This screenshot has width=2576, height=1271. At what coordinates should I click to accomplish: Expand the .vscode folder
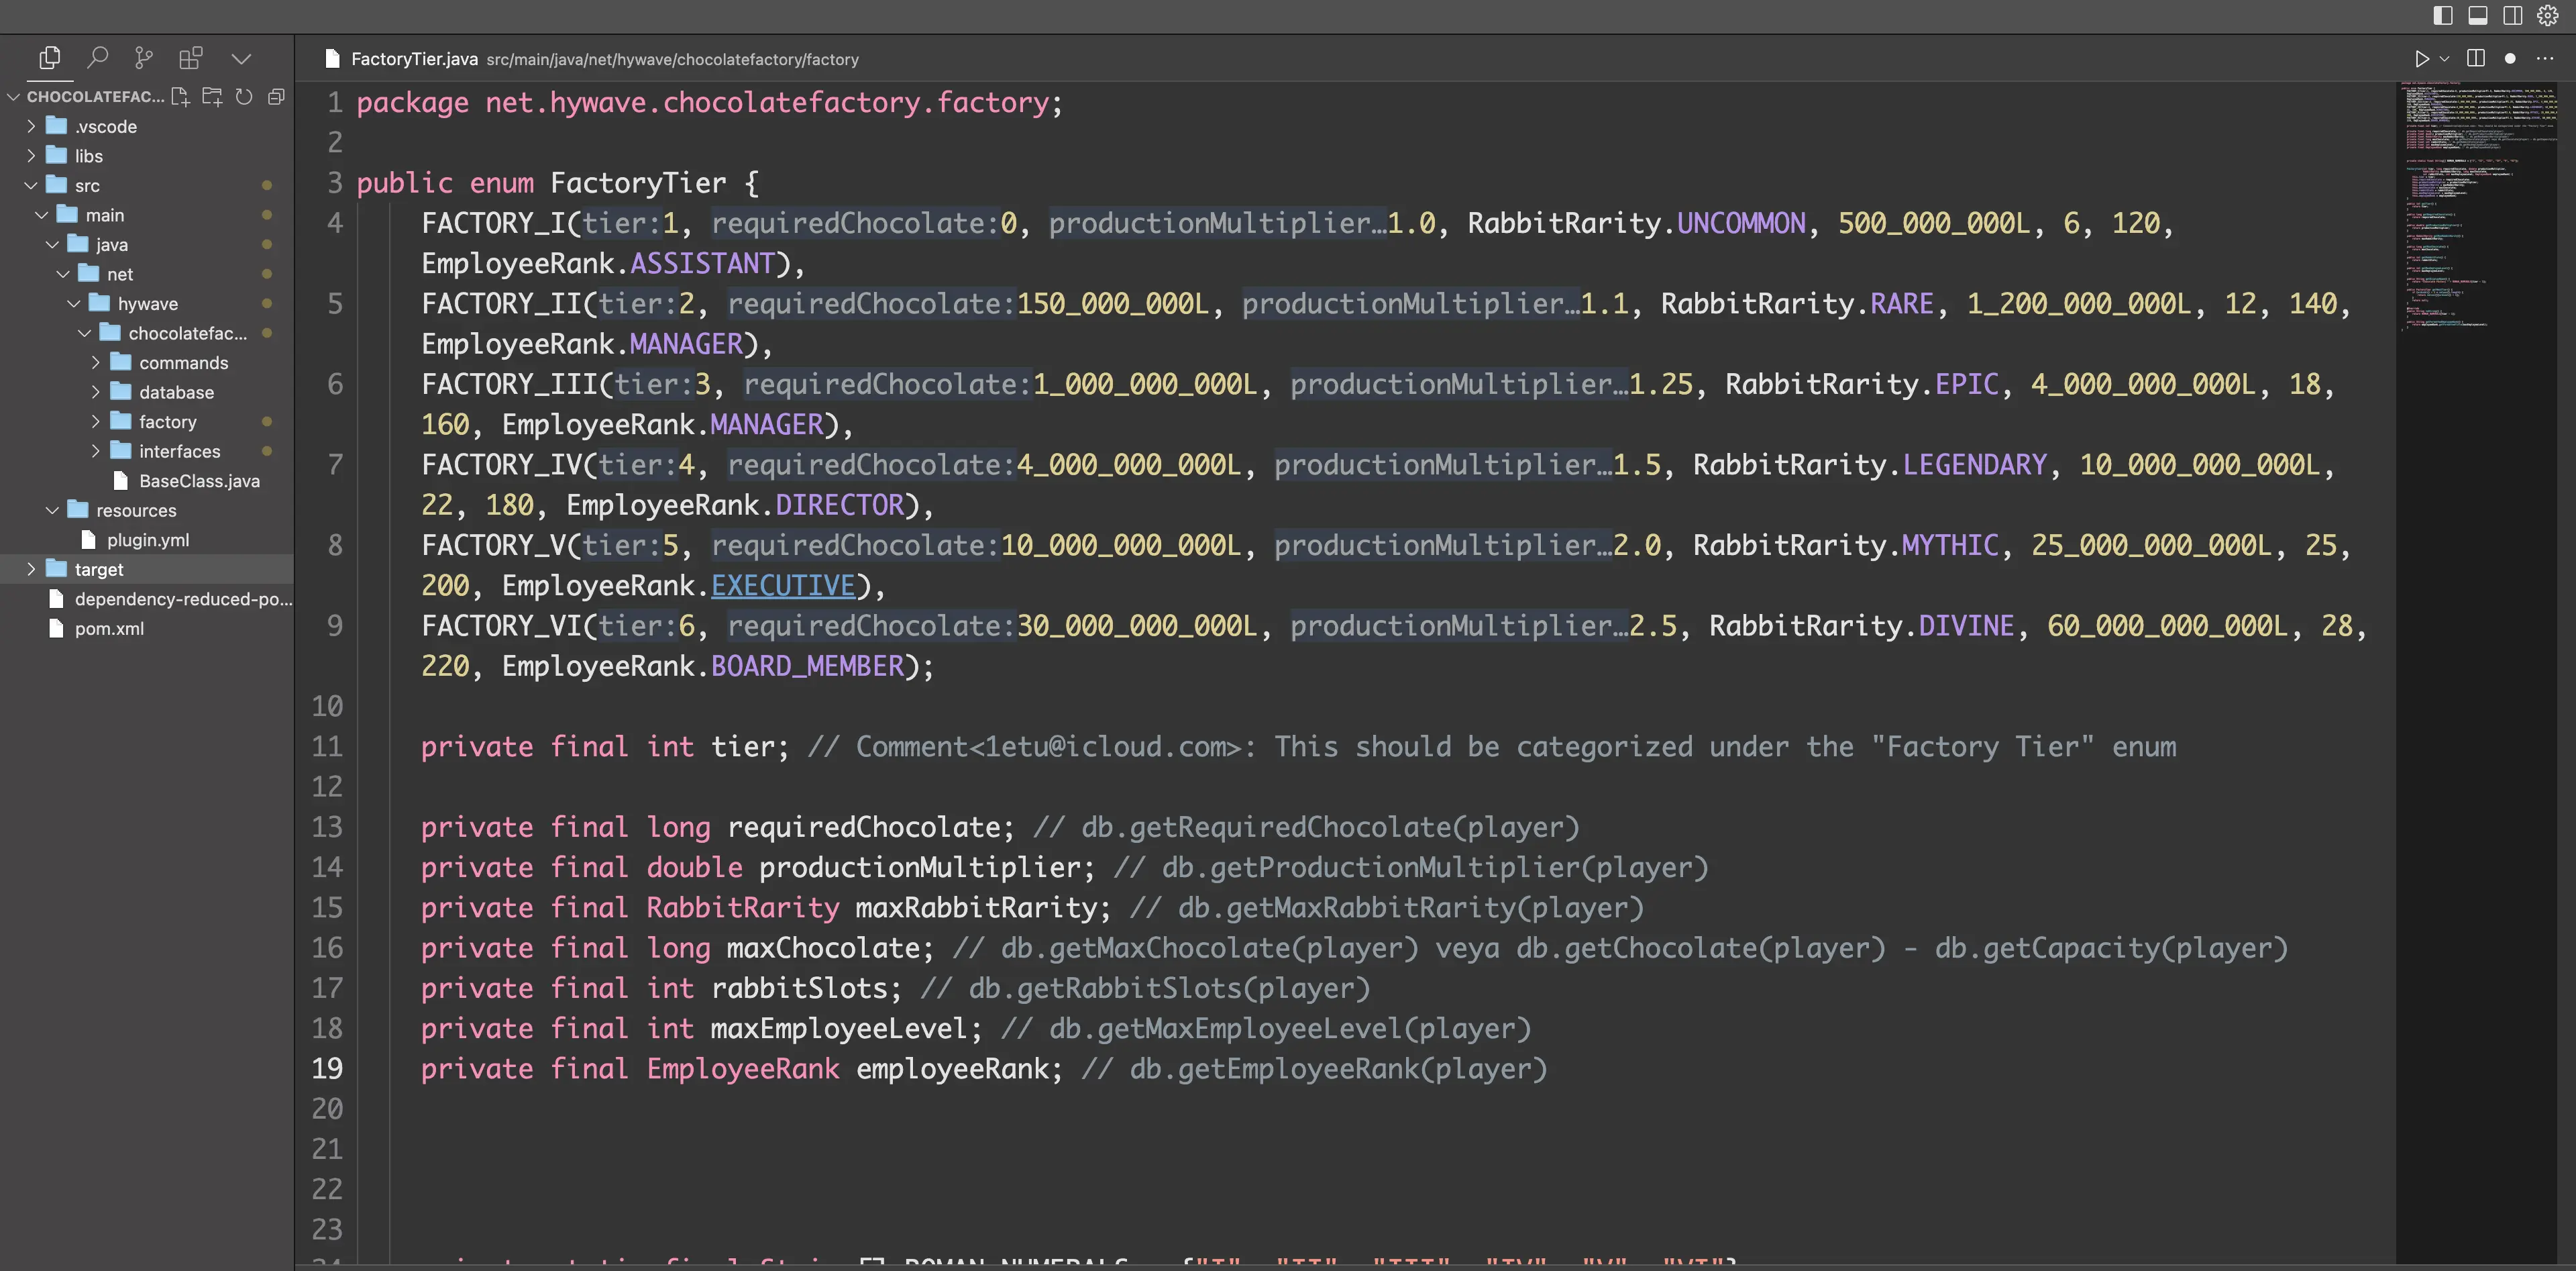(31, 126)
